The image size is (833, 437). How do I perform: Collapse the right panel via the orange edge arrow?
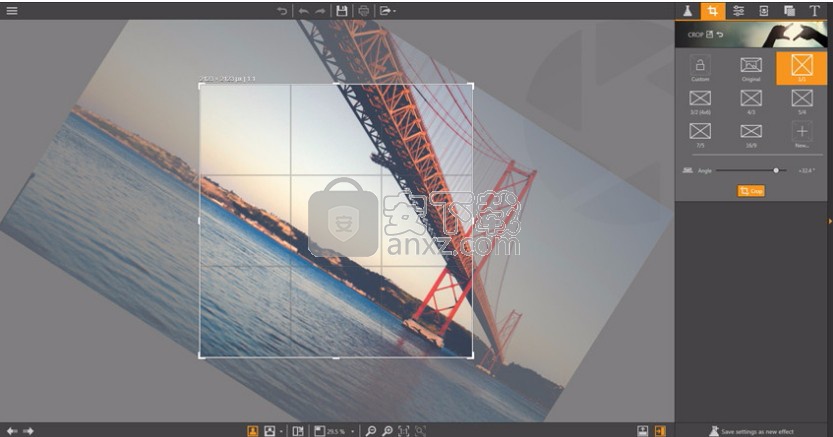point(830,221)
